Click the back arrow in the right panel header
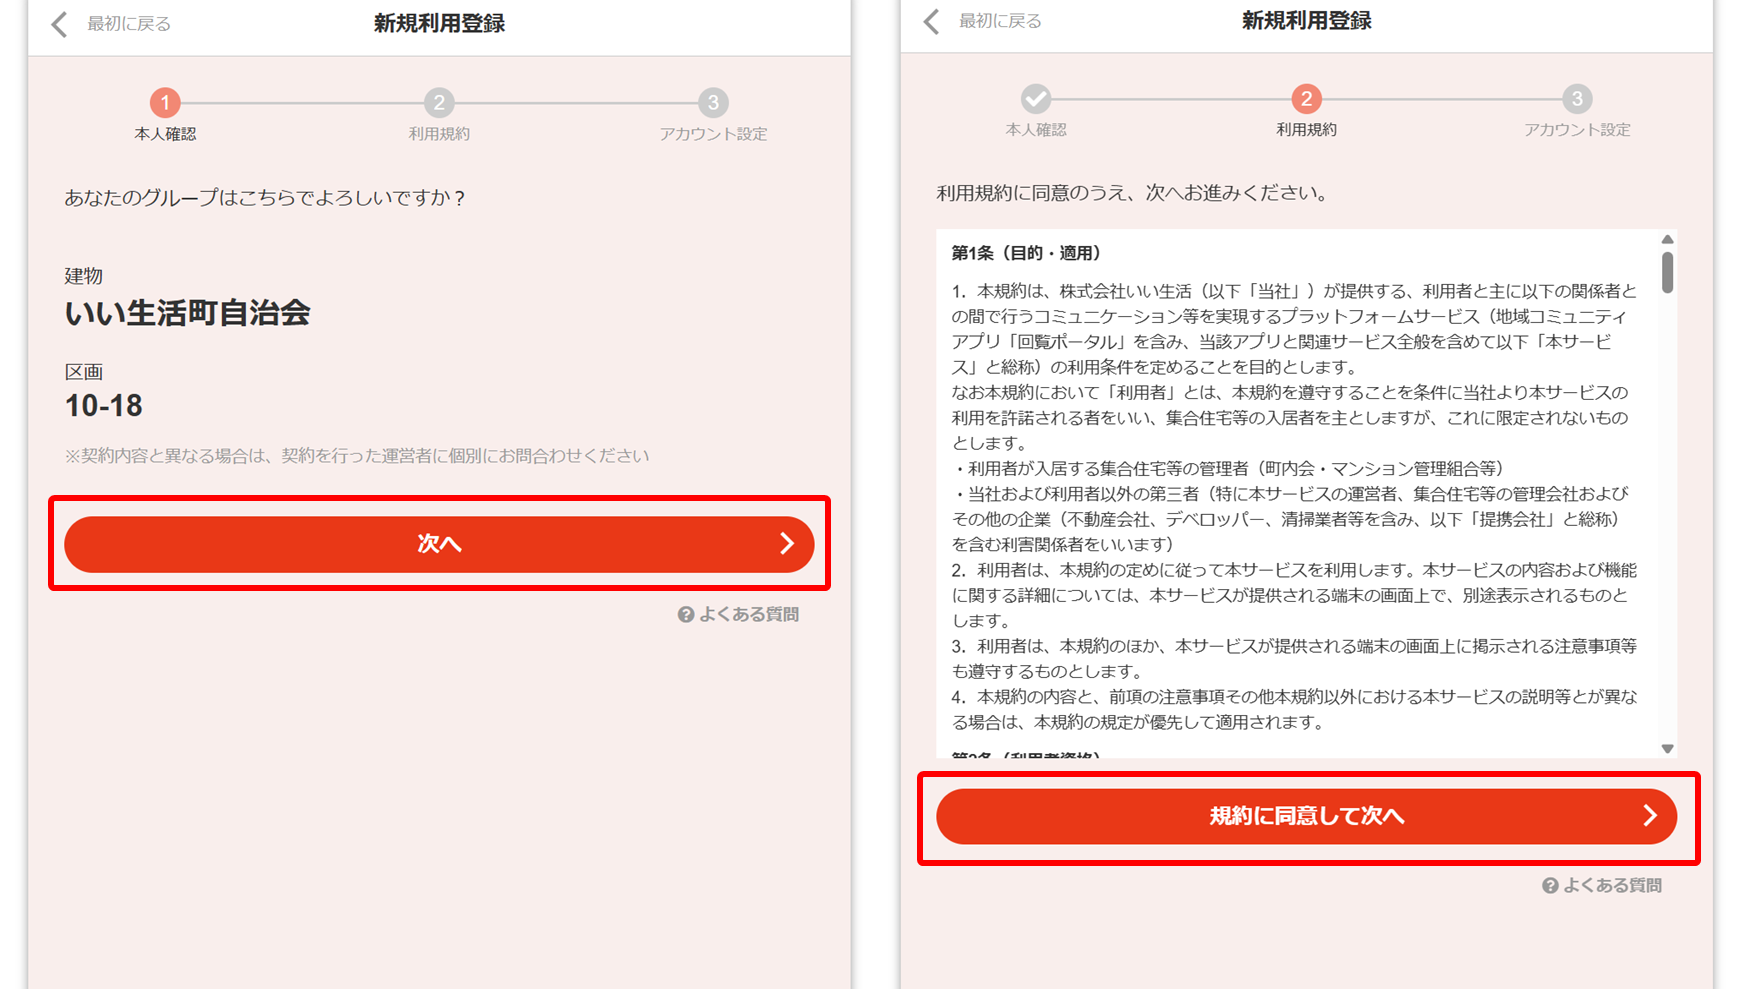 pos(931,21)
